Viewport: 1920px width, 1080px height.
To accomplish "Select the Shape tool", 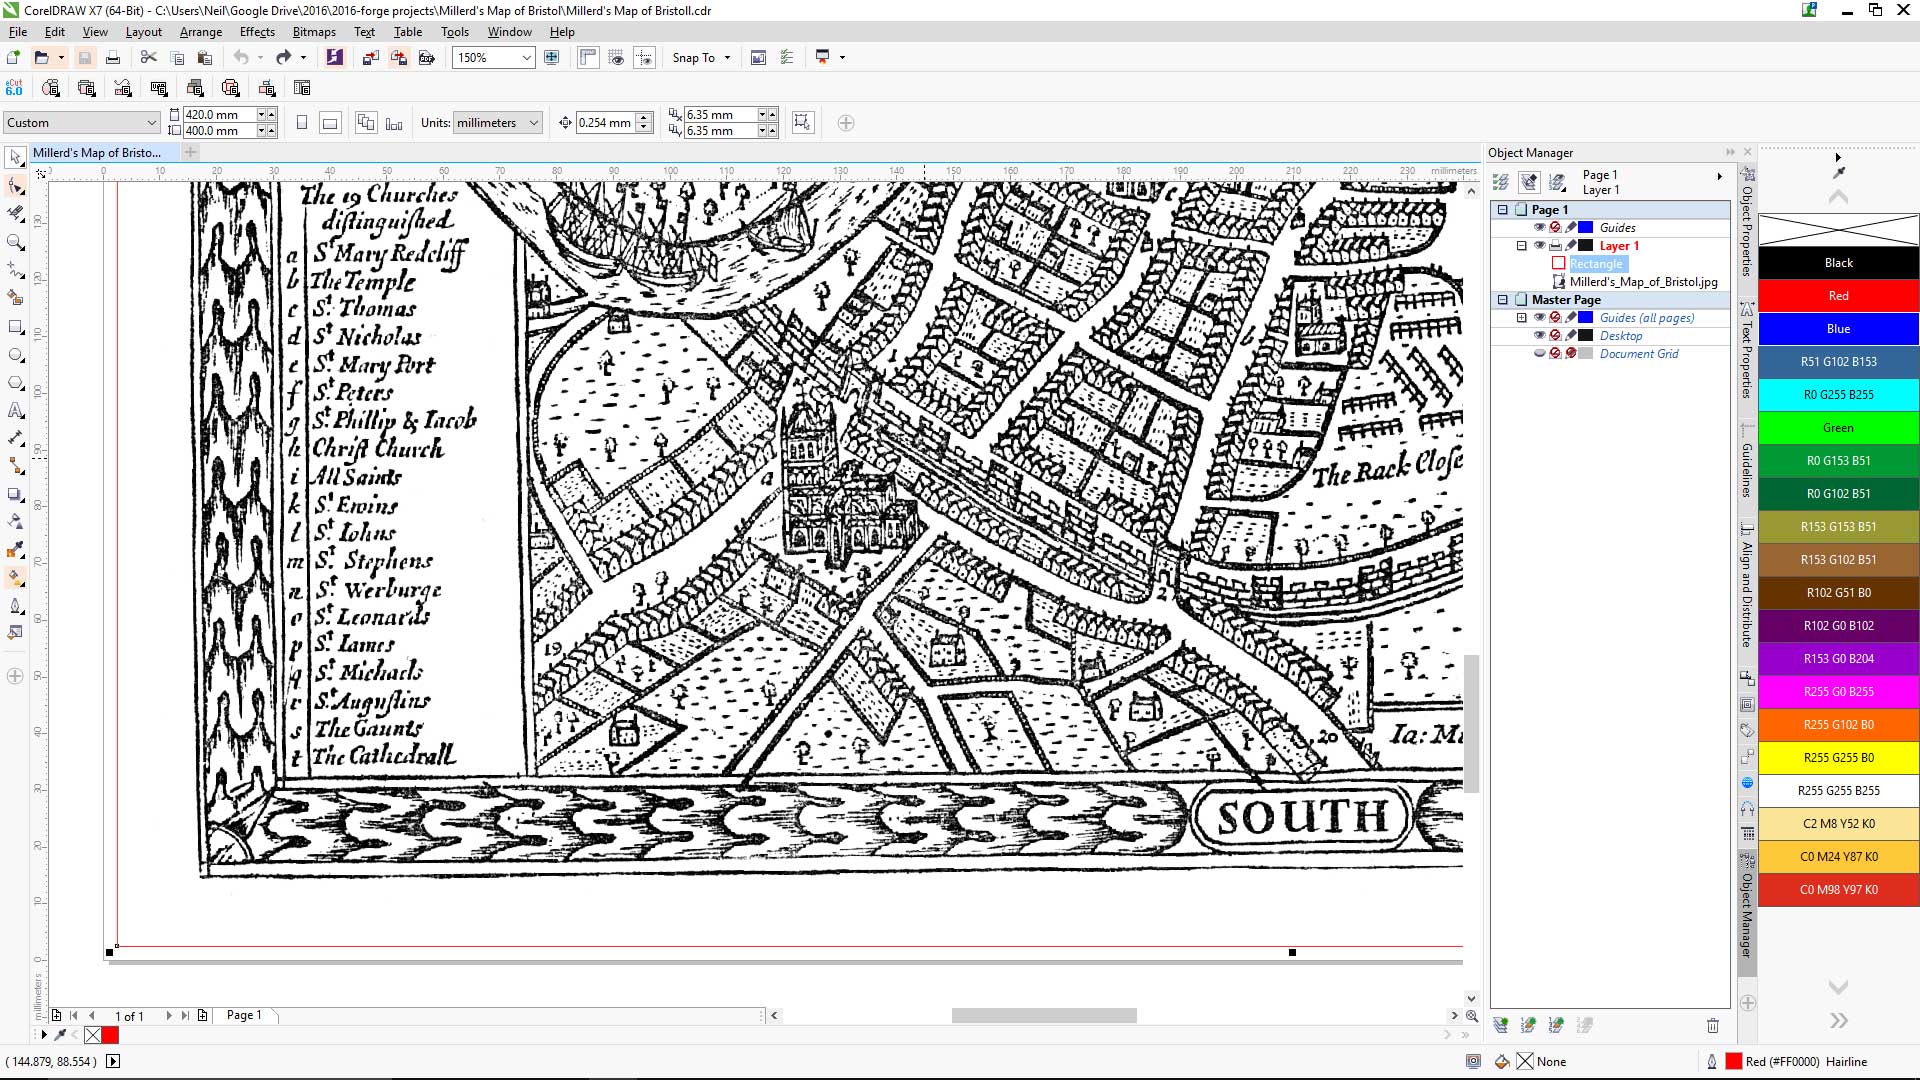I will click(x=15, y=187).
